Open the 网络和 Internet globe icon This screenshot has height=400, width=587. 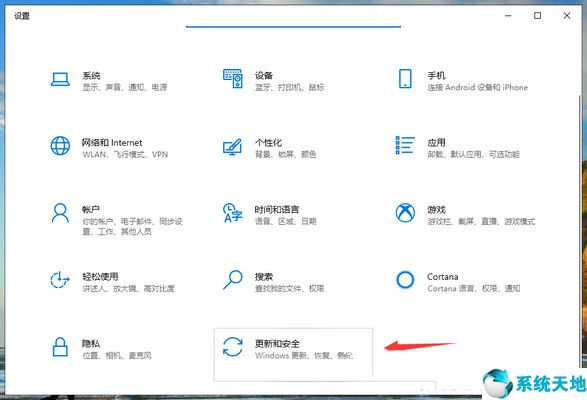pyautogui.click(x=60, y=146)
